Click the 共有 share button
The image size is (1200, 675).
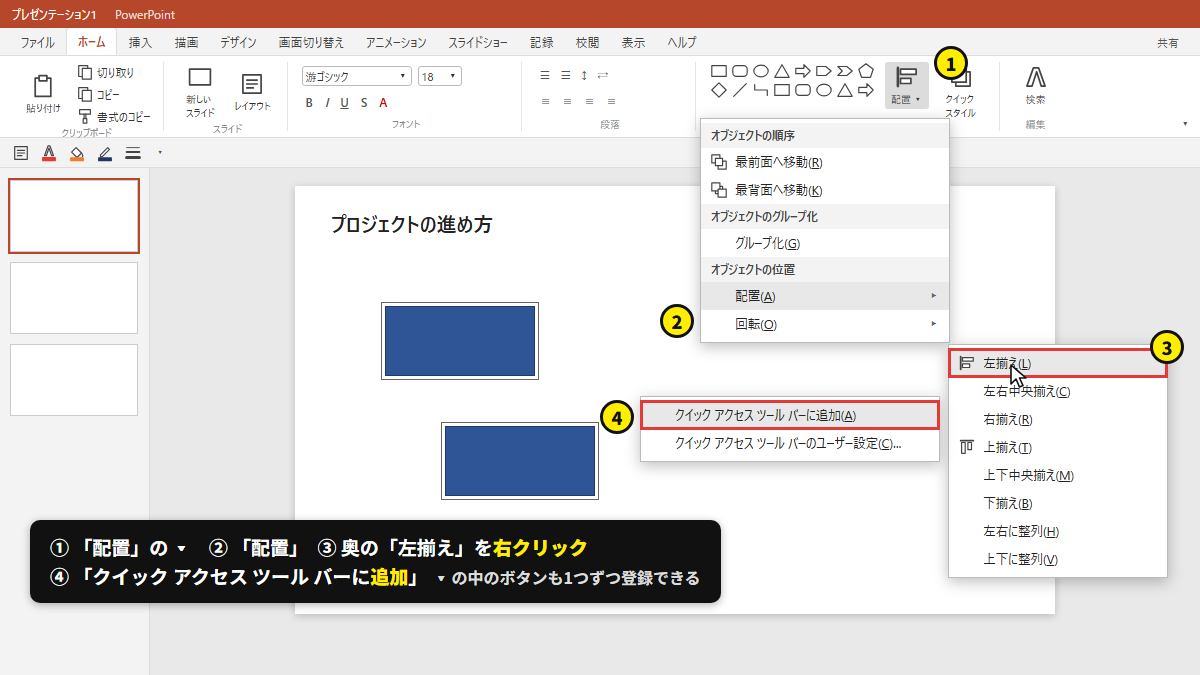1168,42
